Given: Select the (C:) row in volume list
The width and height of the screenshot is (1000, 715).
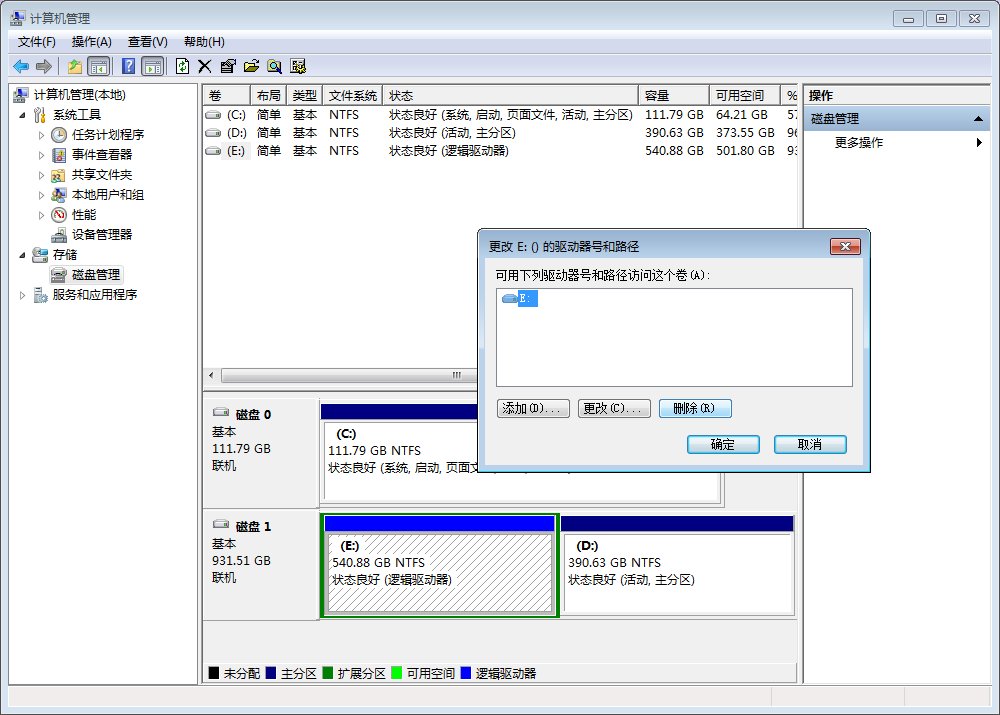Looking at the screenshot, I should click(x=499, y=115).
